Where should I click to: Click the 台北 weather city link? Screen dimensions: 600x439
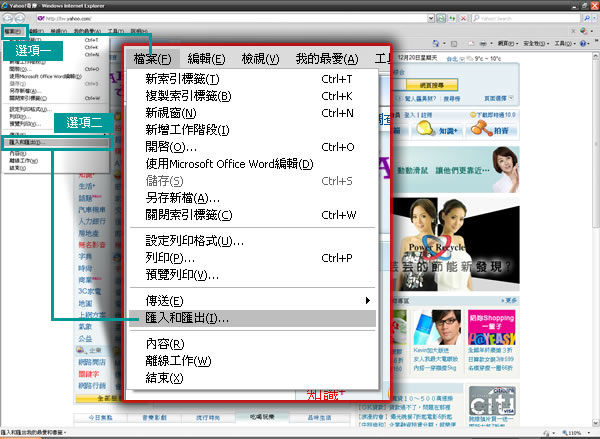click(x=452, y=59)
